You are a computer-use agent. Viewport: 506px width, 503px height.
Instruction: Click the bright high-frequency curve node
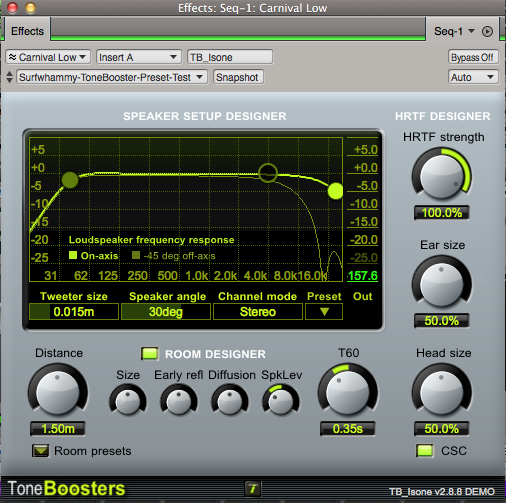click(335, 191)
